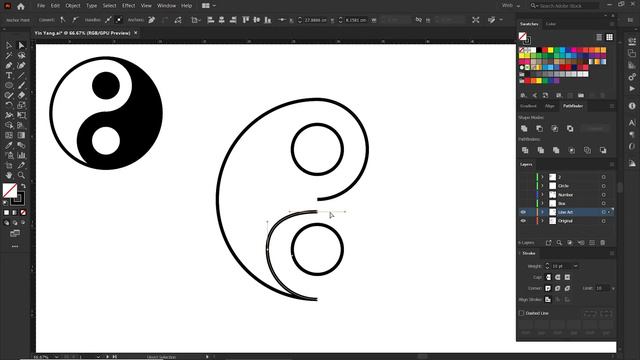The width and height of the screenshot is (640, 360).
Task: Expand the Circle layer
Action: (x=542, y=186)
